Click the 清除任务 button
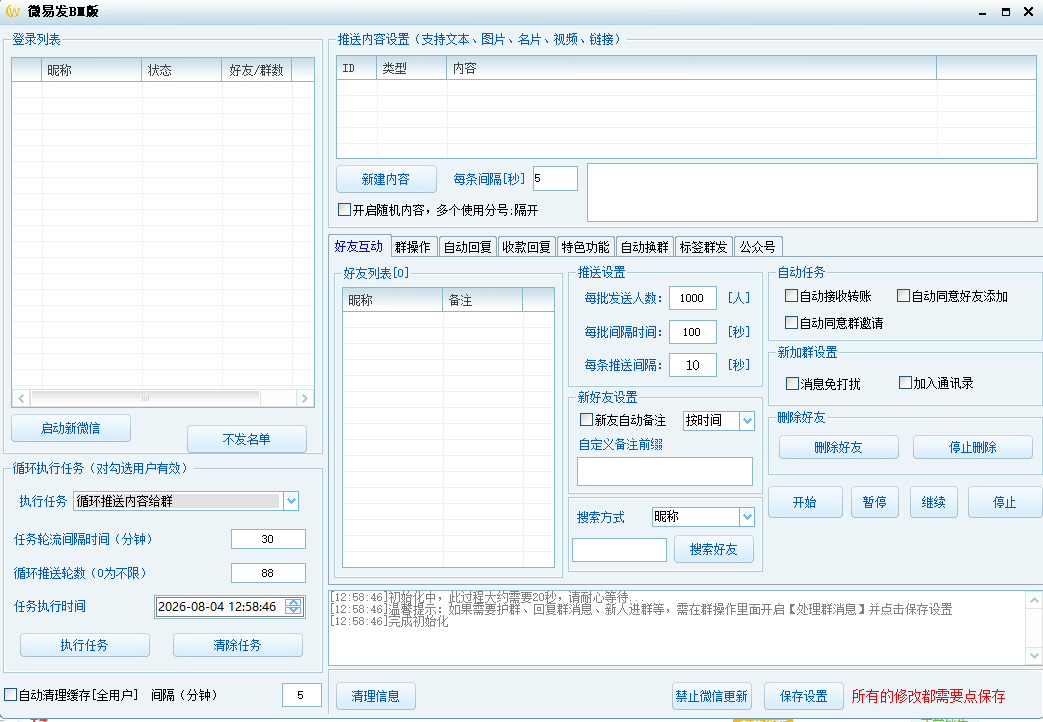Screen dimensions: 1043x722 [x=237, y=645]
